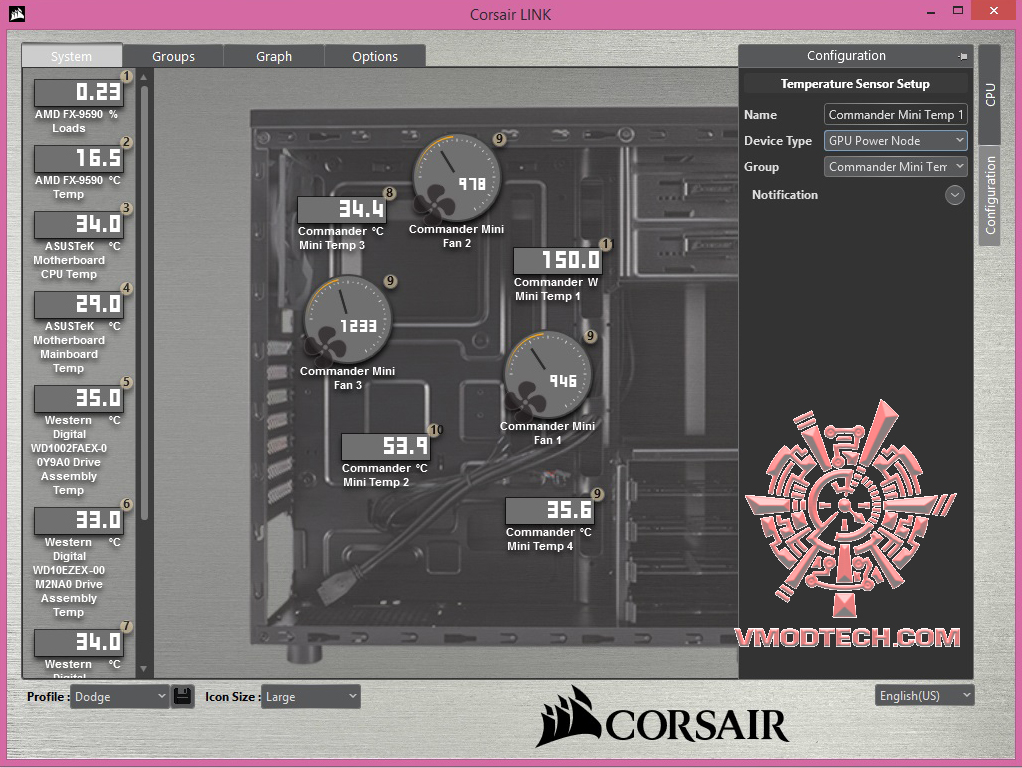Save profile with the floppy disk icon
Screen dimensions: 1022x768
click(182, 696)
